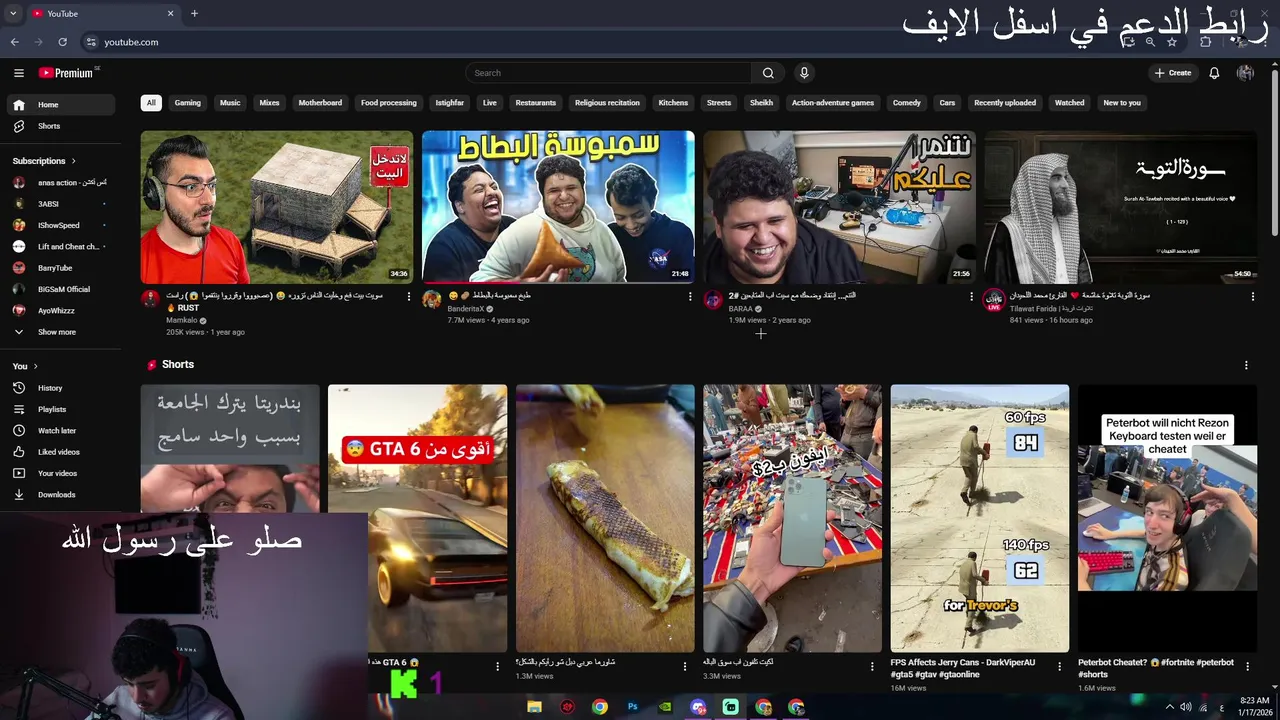Go to Home in sidebar
The width and height of the screenshot is (1280, 720).
pos(60,105)
